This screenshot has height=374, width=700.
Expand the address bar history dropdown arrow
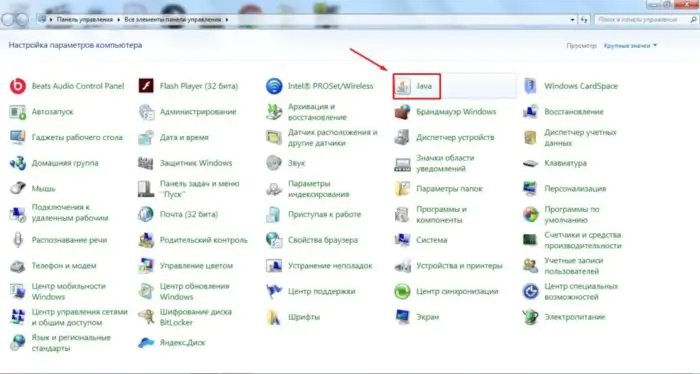point(572,20)
